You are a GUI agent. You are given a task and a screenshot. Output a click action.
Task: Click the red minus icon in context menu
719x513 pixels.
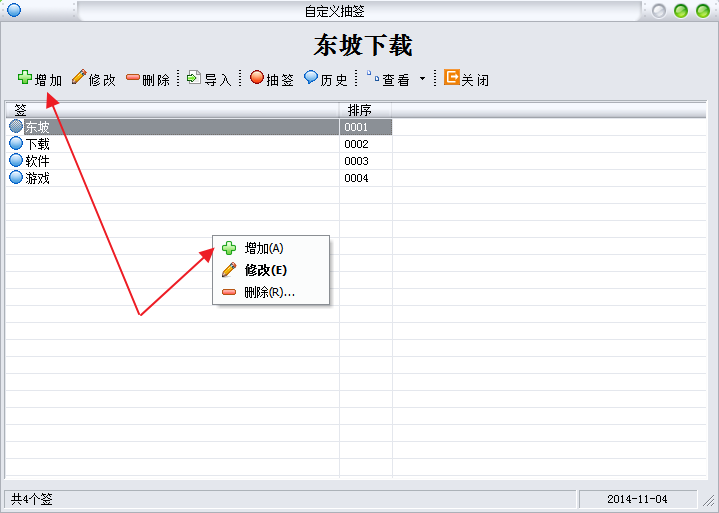[229, 292]
